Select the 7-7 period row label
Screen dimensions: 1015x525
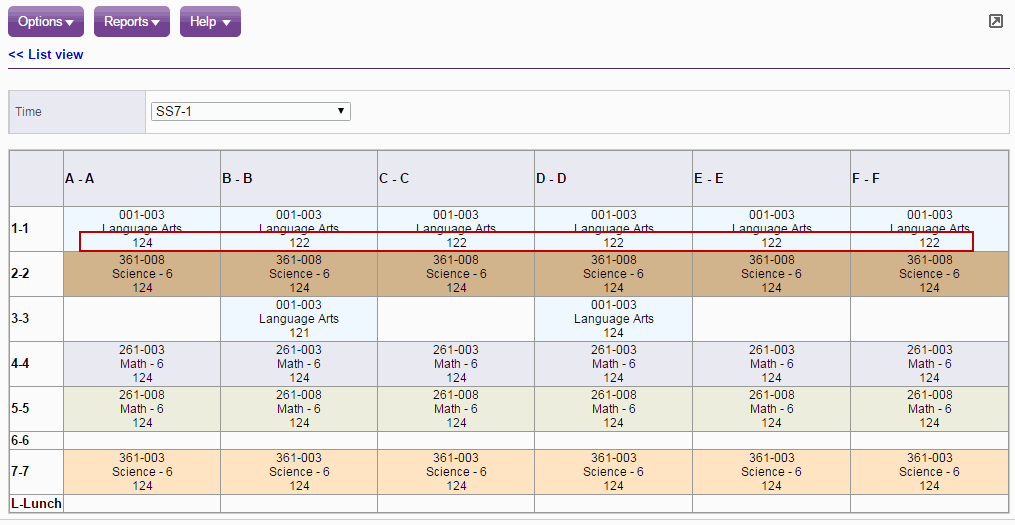coord(20,472)
